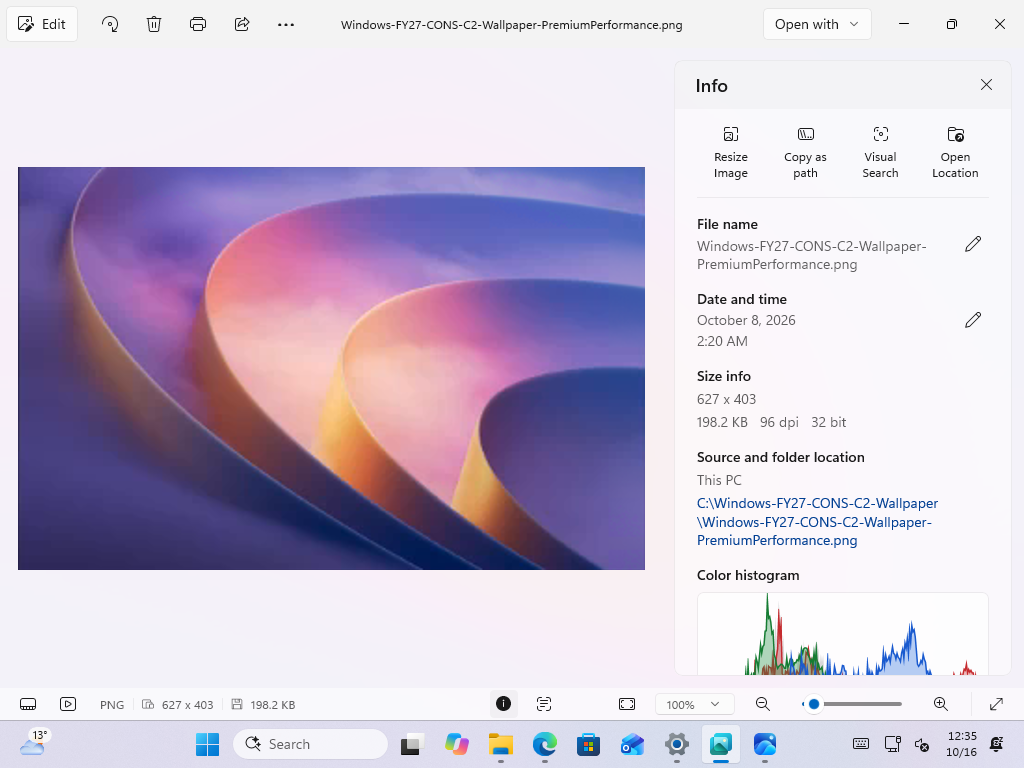
Task: Launch Copilot from the taskbar
Action: [x=456, y=744]
